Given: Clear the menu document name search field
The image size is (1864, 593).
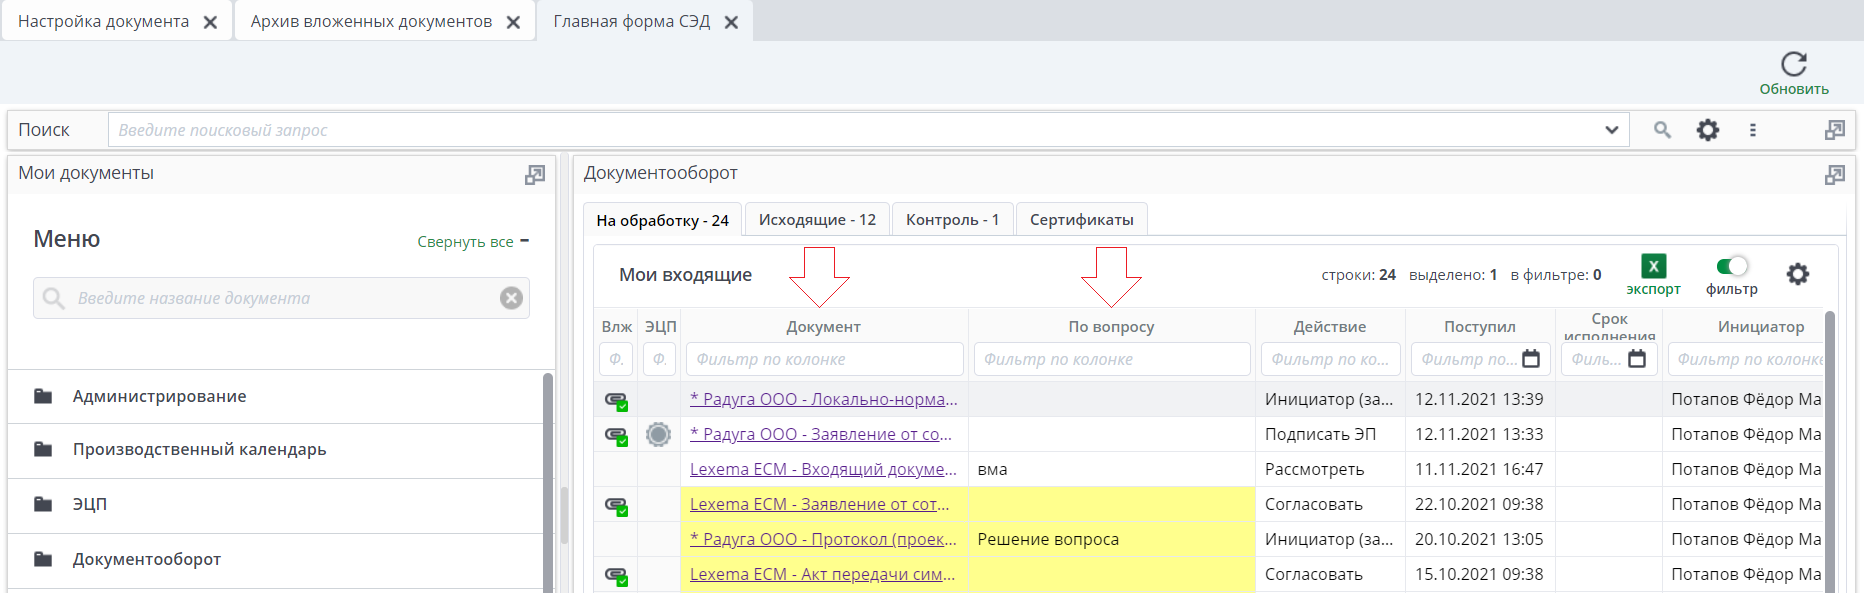Looking at the screenshot, I should [511, 298].
